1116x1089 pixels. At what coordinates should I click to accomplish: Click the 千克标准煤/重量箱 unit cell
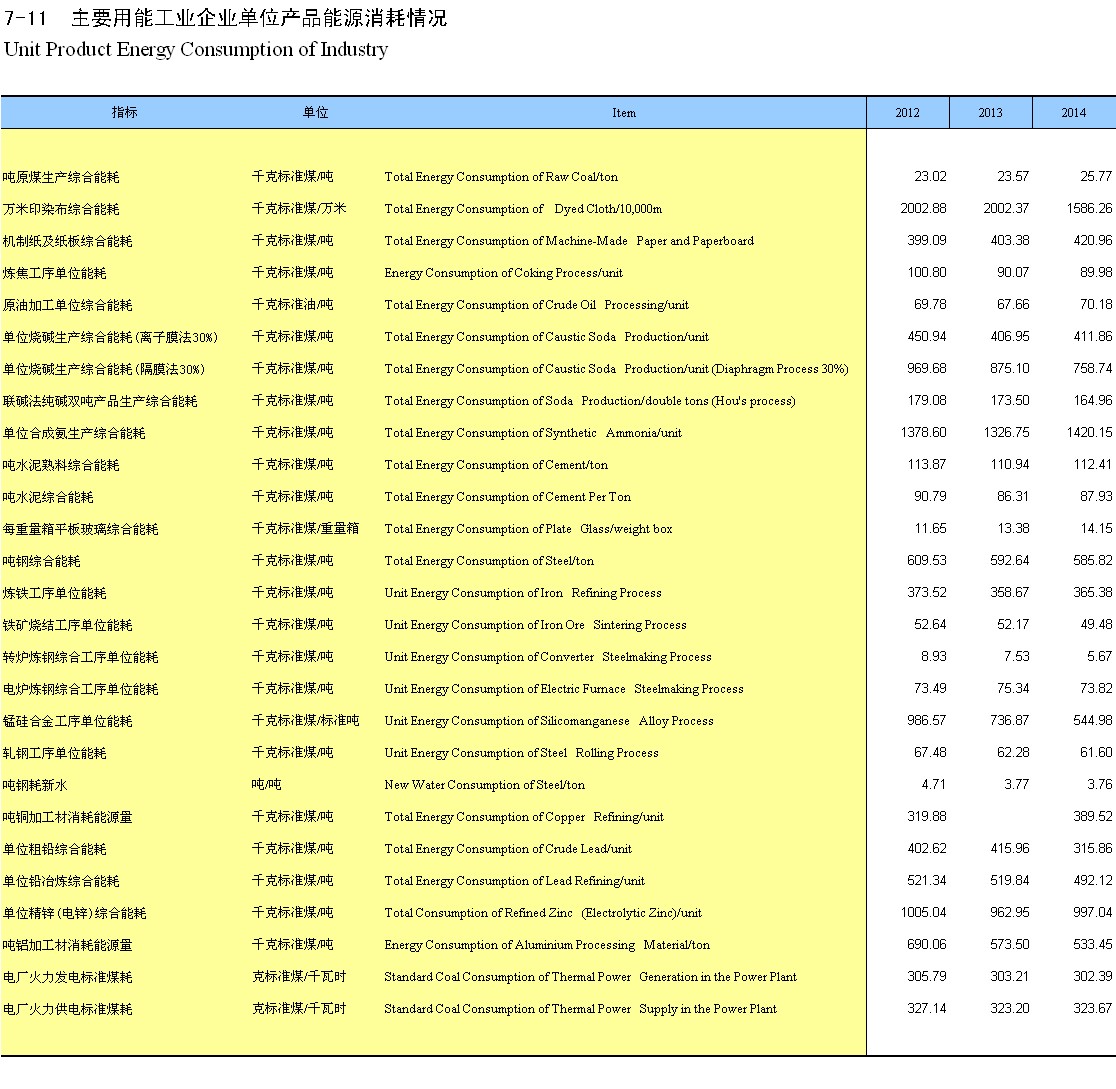click(305, 529)
